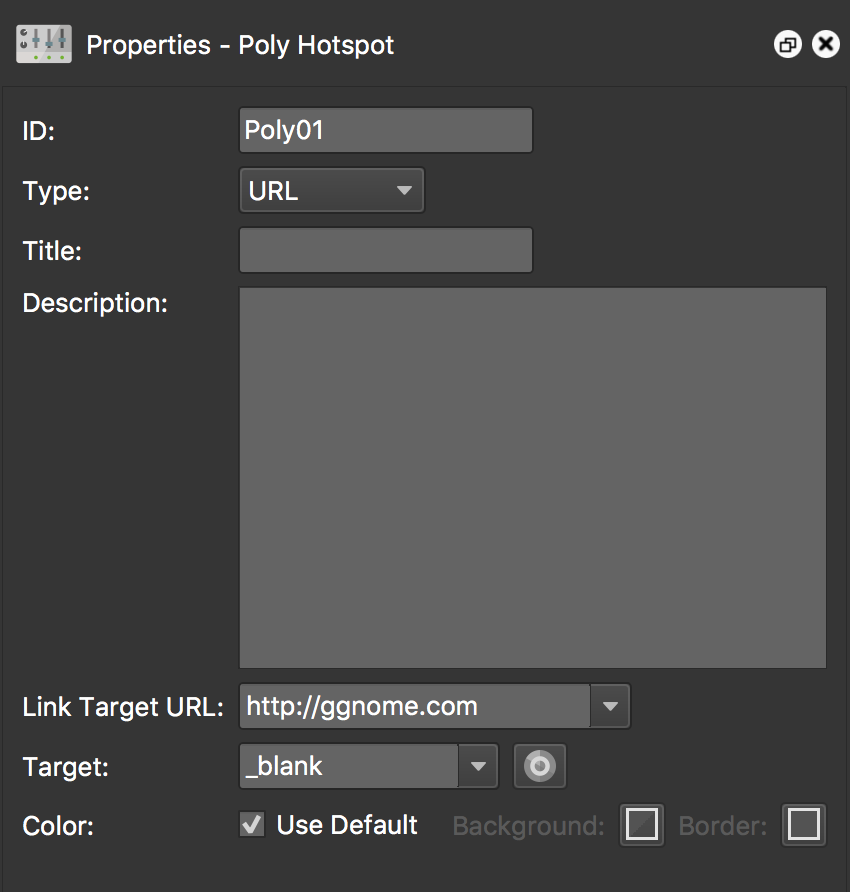Click into the empty Title field
Viewport: 850px width, 892px height.
(x=386, y=250)
